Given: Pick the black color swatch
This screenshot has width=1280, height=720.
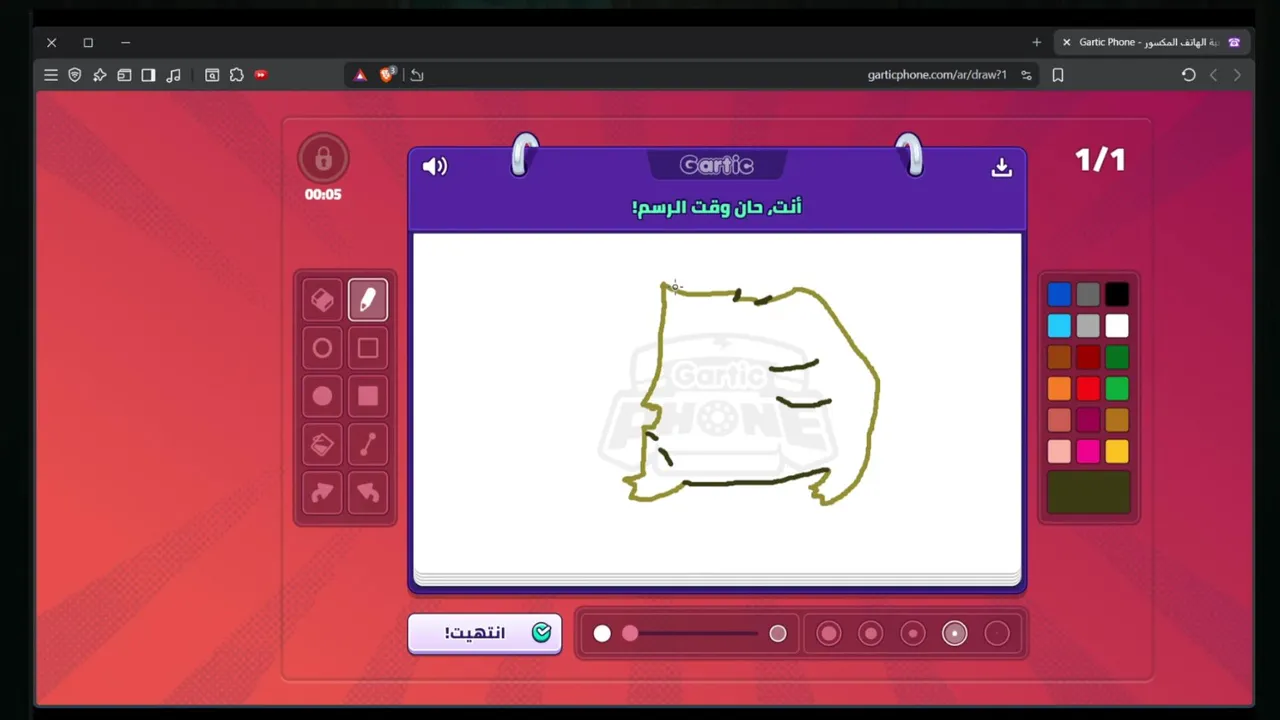Looking at the screenshot, I should click(x=1117, y=294).
